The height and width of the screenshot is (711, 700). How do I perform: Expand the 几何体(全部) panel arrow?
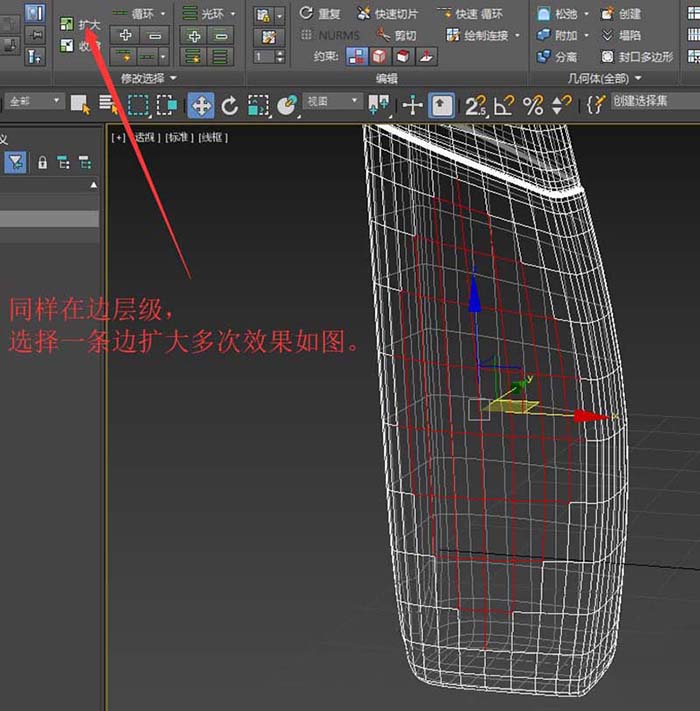click(x=637, y=78)
